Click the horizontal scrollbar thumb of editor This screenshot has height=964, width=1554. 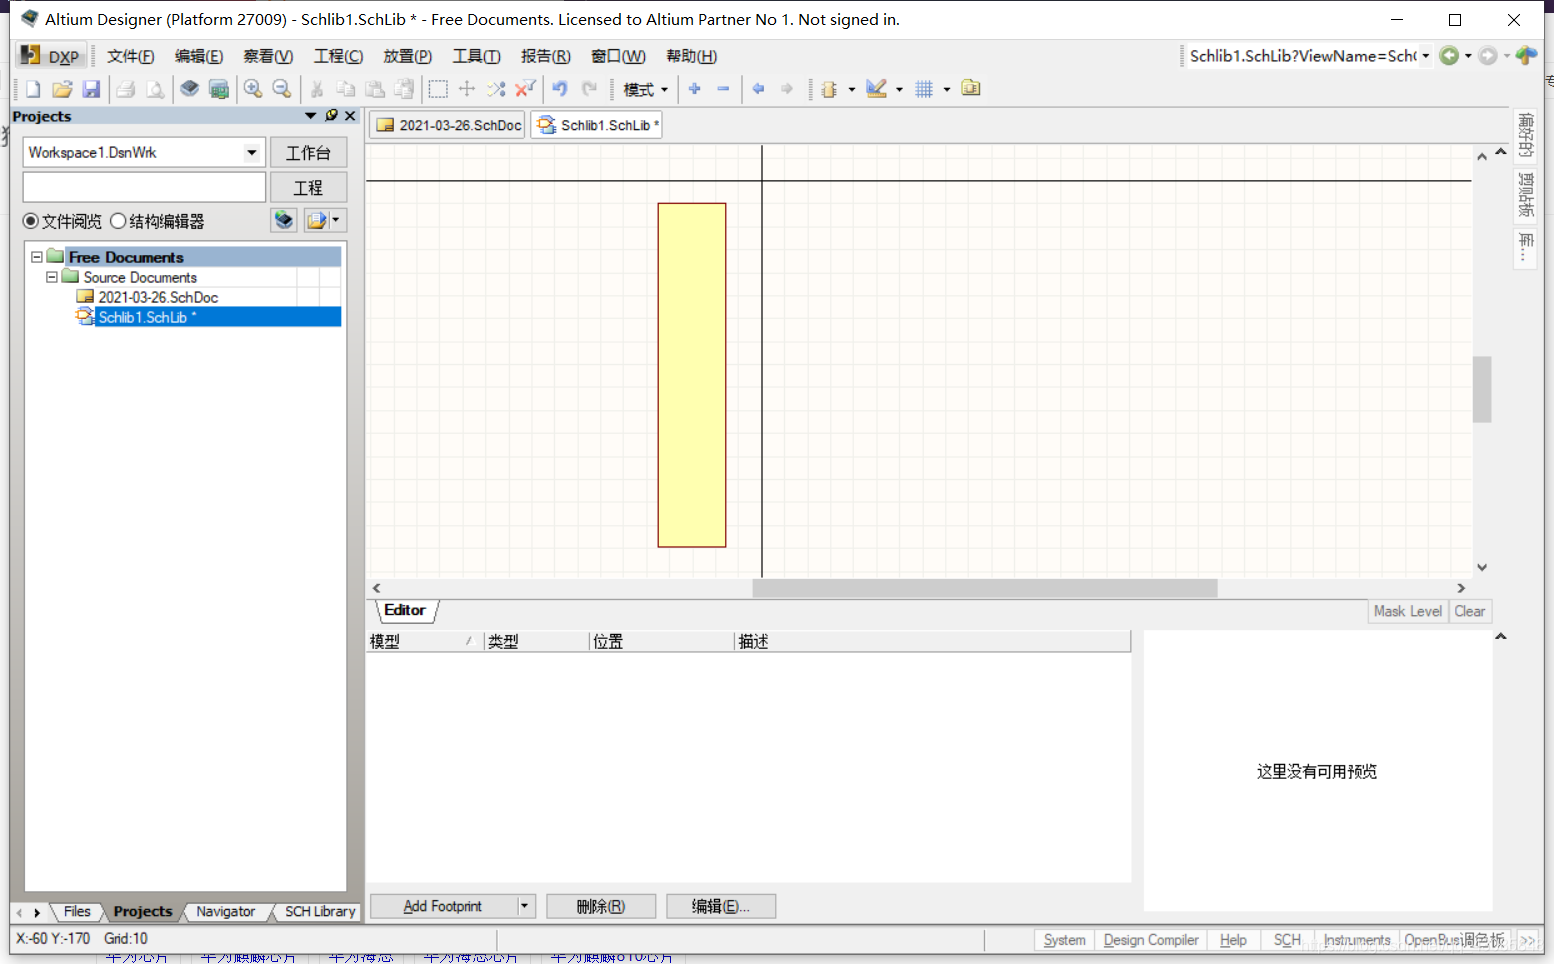coord(984,588)
